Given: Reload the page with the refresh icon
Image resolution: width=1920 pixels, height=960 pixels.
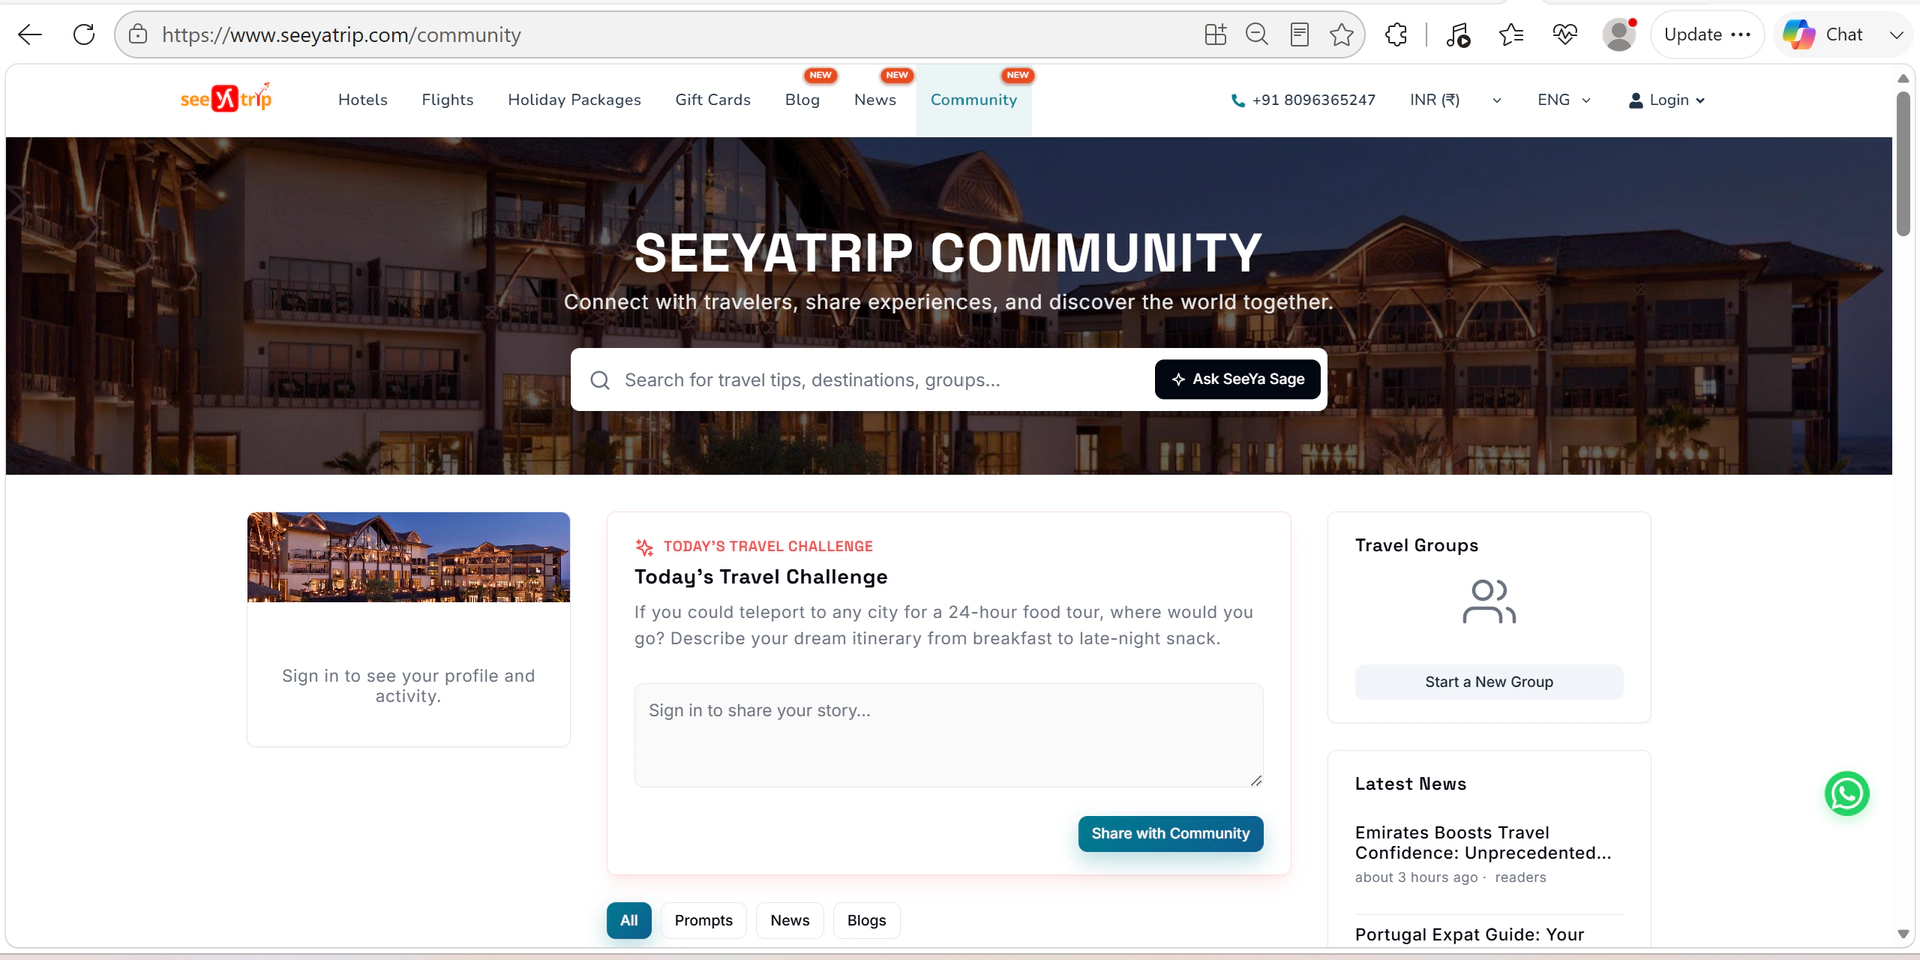Looking at the screenshot, I should 84,35.
